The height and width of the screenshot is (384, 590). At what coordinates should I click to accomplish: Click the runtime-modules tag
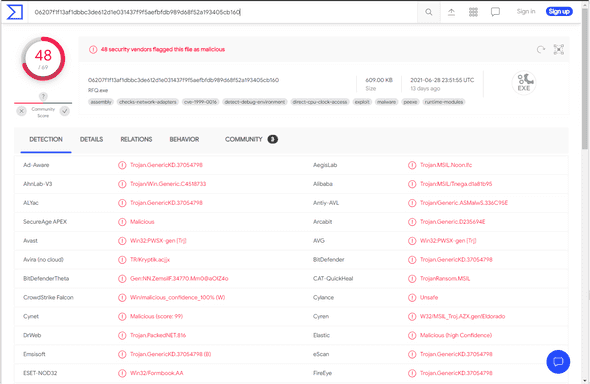[444, 102]
